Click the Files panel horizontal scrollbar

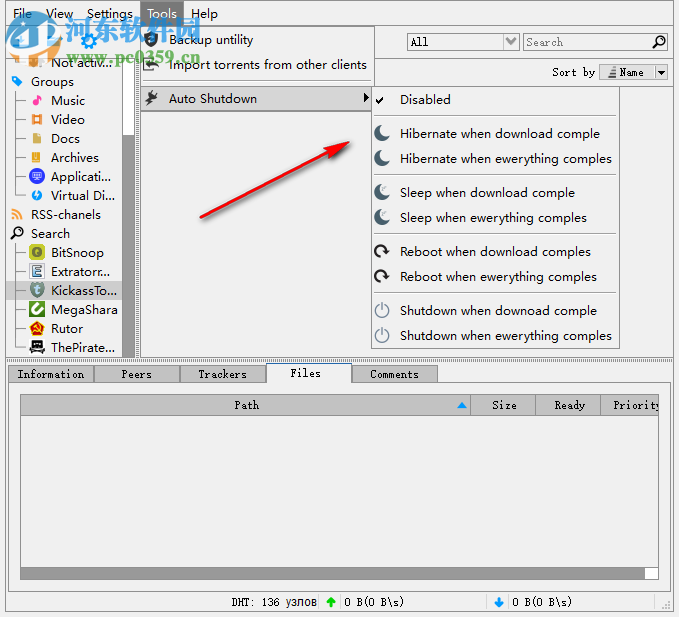[x=339, y=573]
